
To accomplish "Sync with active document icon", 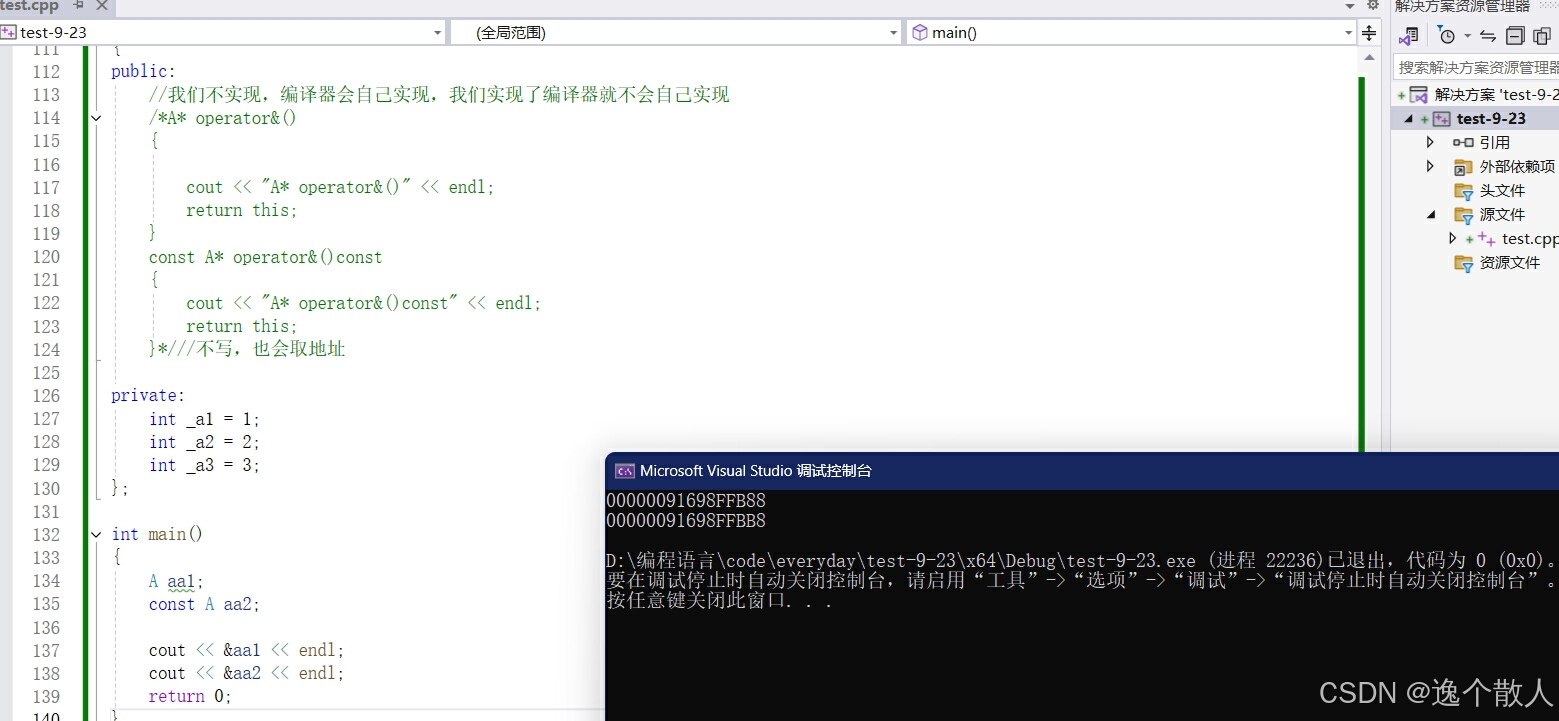I will (1488, 36).
